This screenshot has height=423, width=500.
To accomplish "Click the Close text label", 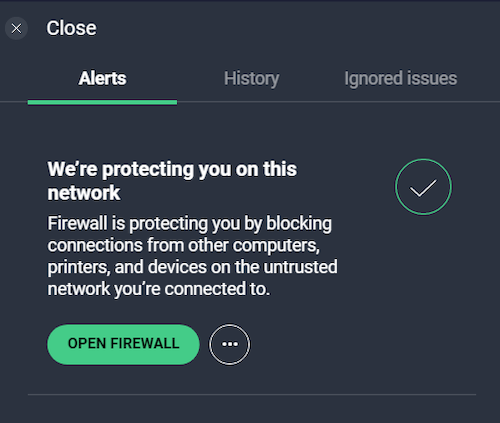I will pyautogui.click(x=71, y=28).
